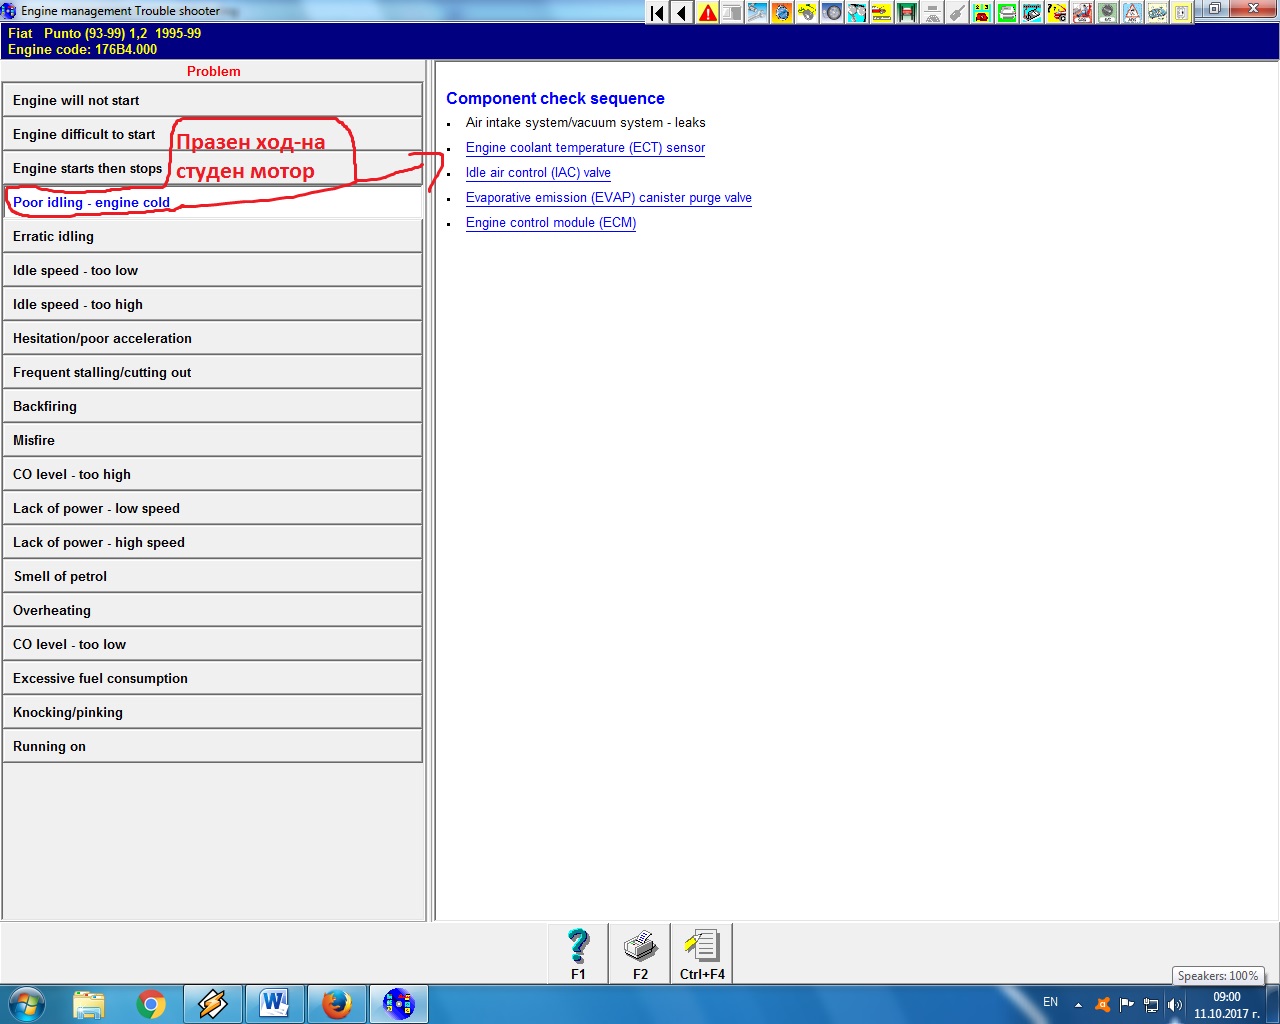Click the Ctrl+F4 notes icon
Viewport: 1280px width, 1024px height.
point(702,953)
